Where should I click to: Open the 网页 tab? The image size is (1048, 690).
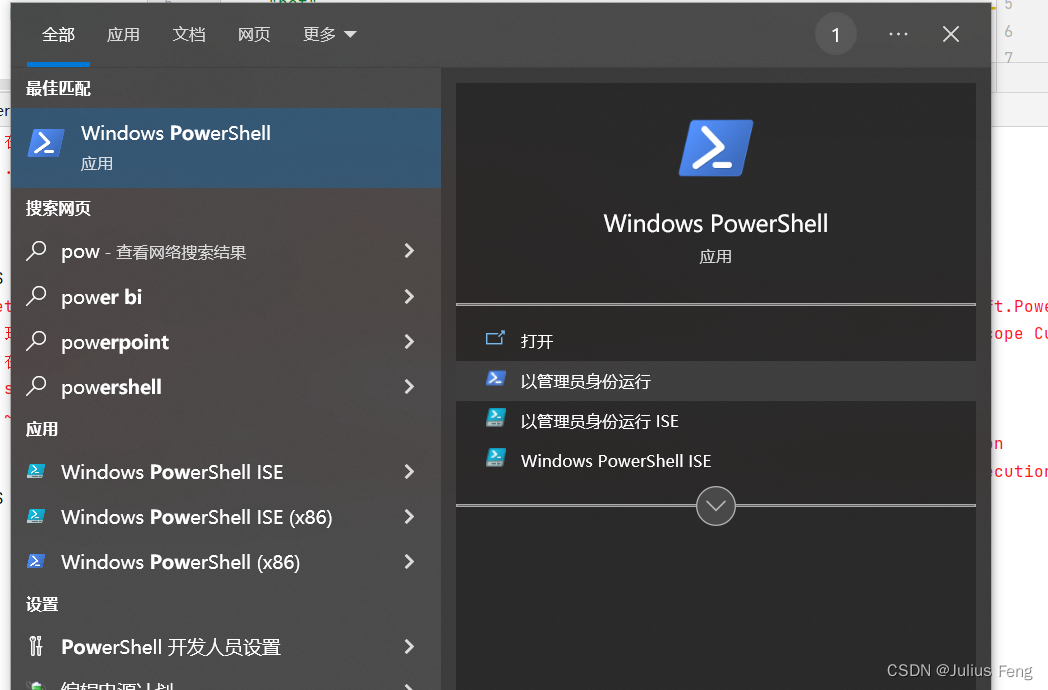pyautogui.click(x=254, y=33)
